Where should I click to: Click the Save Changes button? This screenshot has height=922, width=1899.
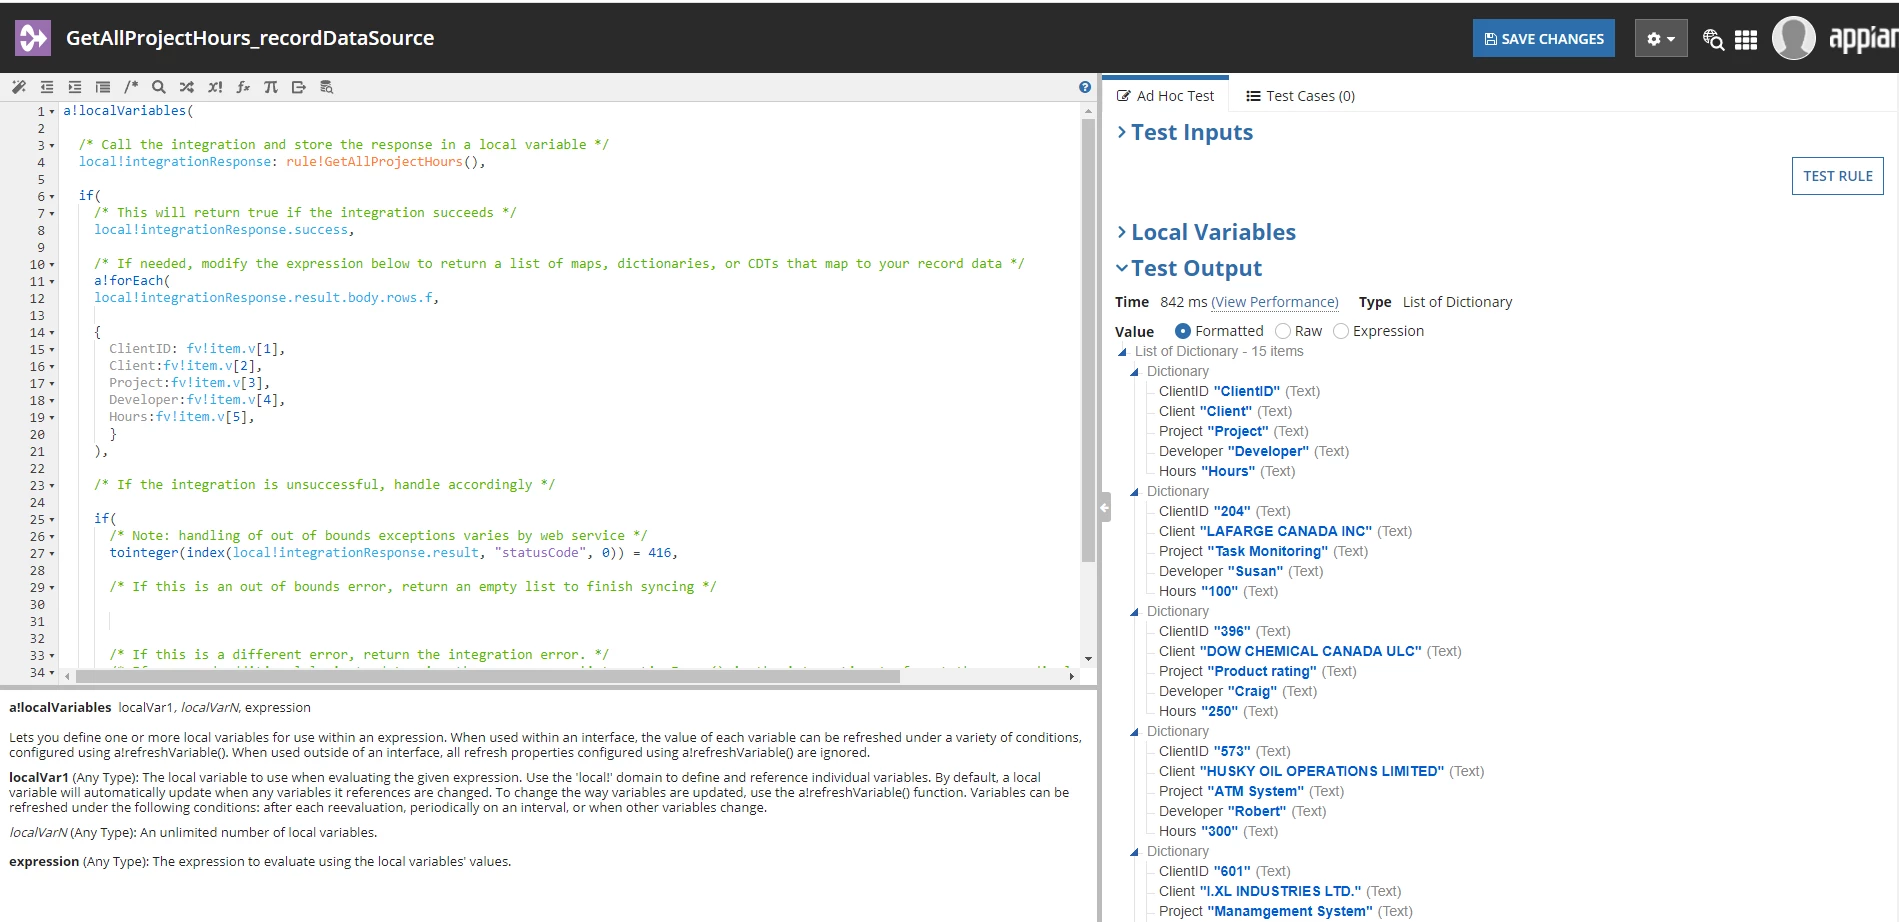tap(1544, 38)
